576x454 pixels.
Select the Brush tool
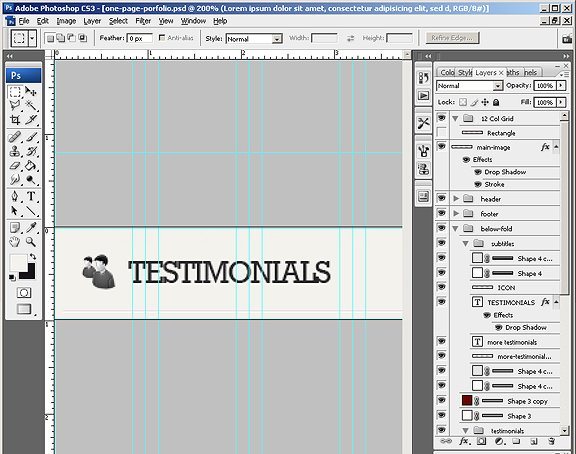[31, 137]
